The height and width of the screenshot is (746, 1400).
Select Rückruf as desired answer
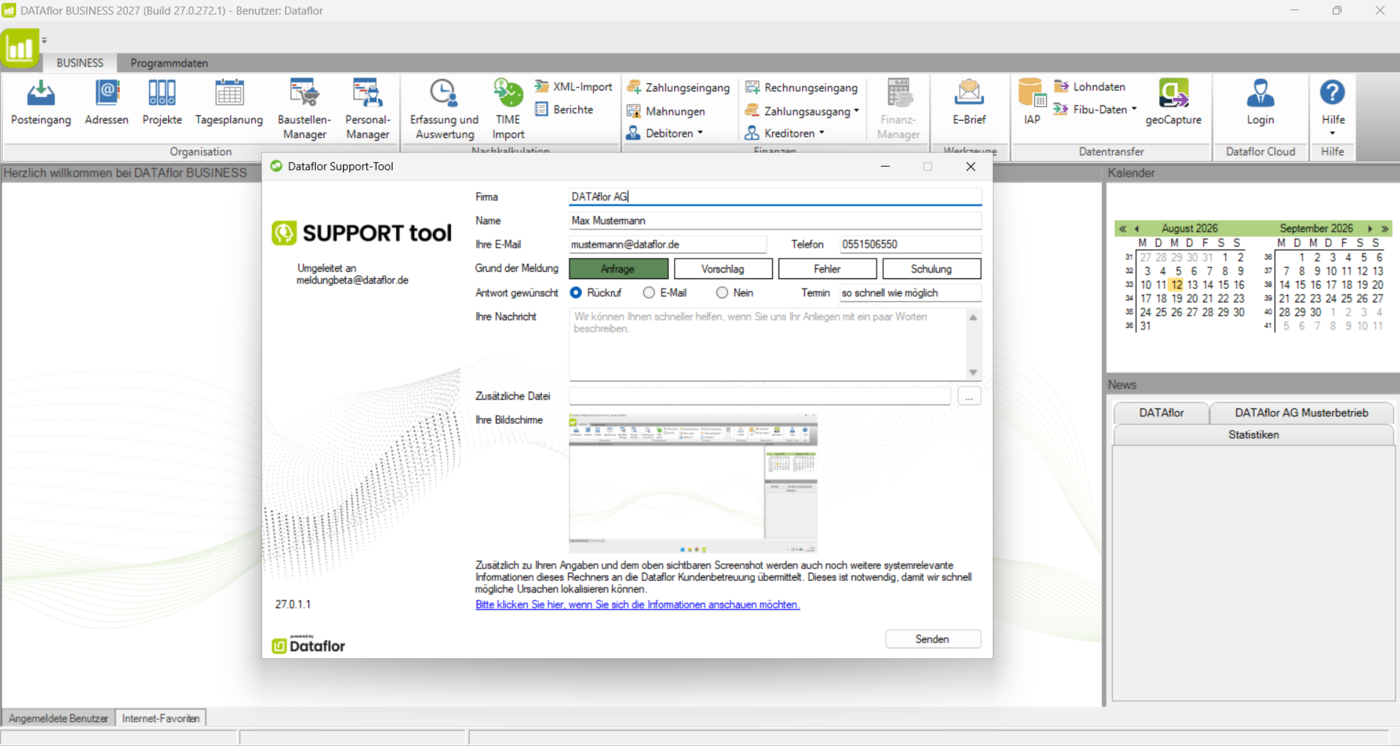point(576,293)
